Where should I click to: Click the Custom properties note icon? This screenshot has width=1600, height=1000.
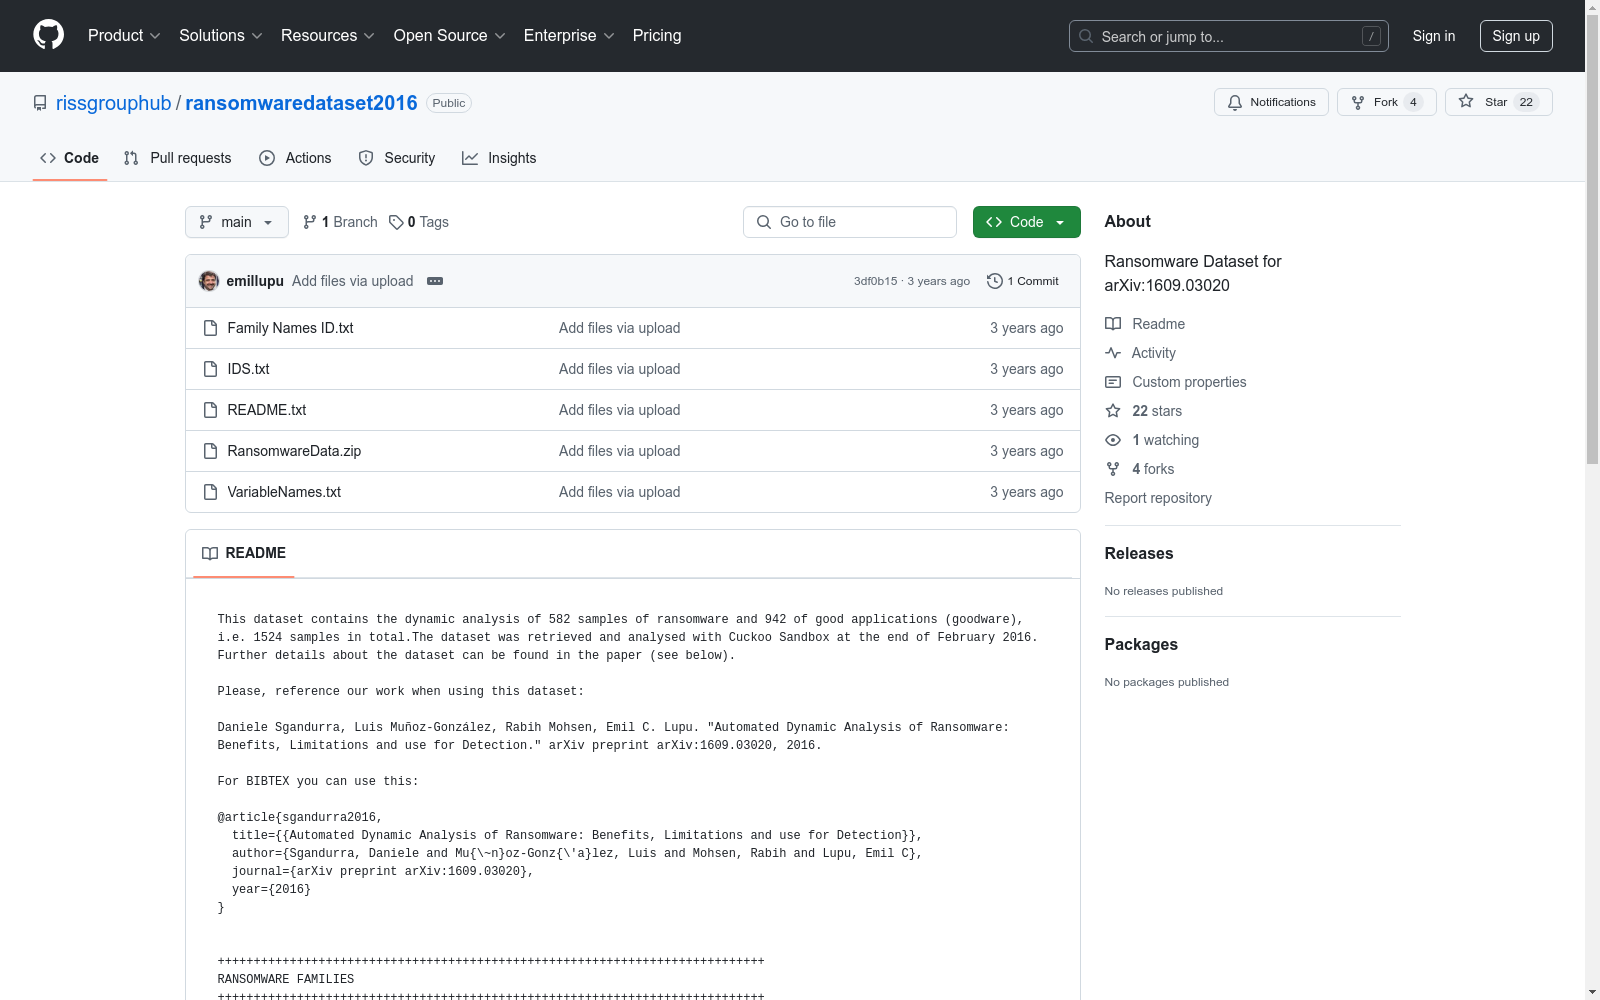(1113, 382)
